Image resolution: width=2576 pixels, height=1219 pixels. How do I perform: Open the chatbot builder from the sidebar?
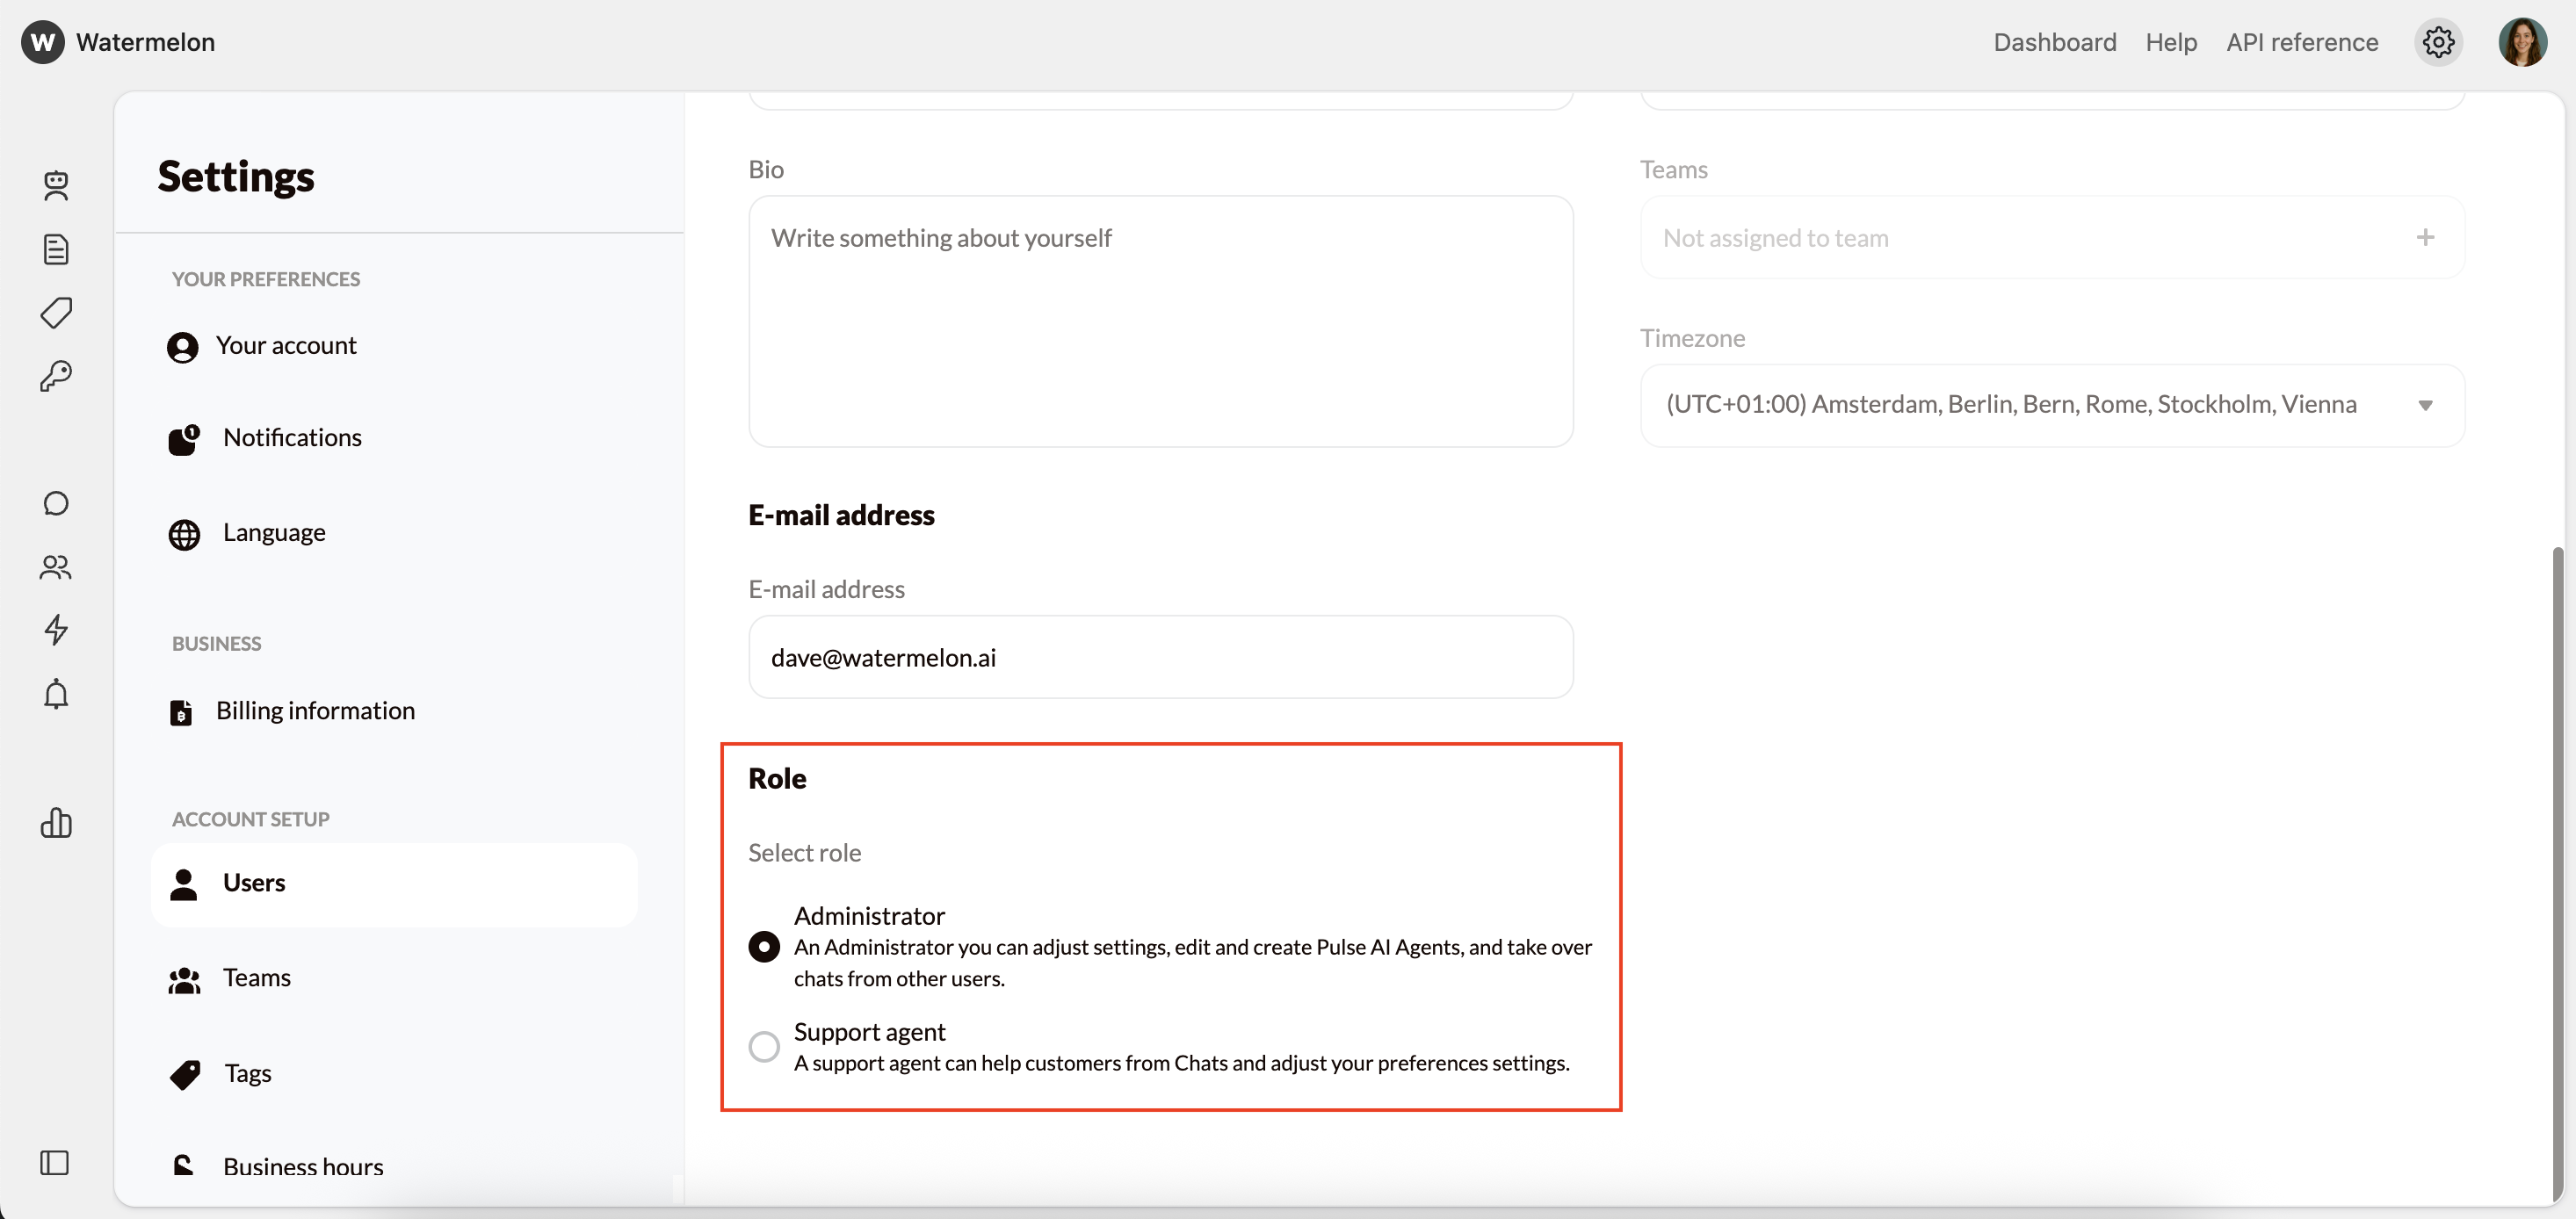coord(56,186)
